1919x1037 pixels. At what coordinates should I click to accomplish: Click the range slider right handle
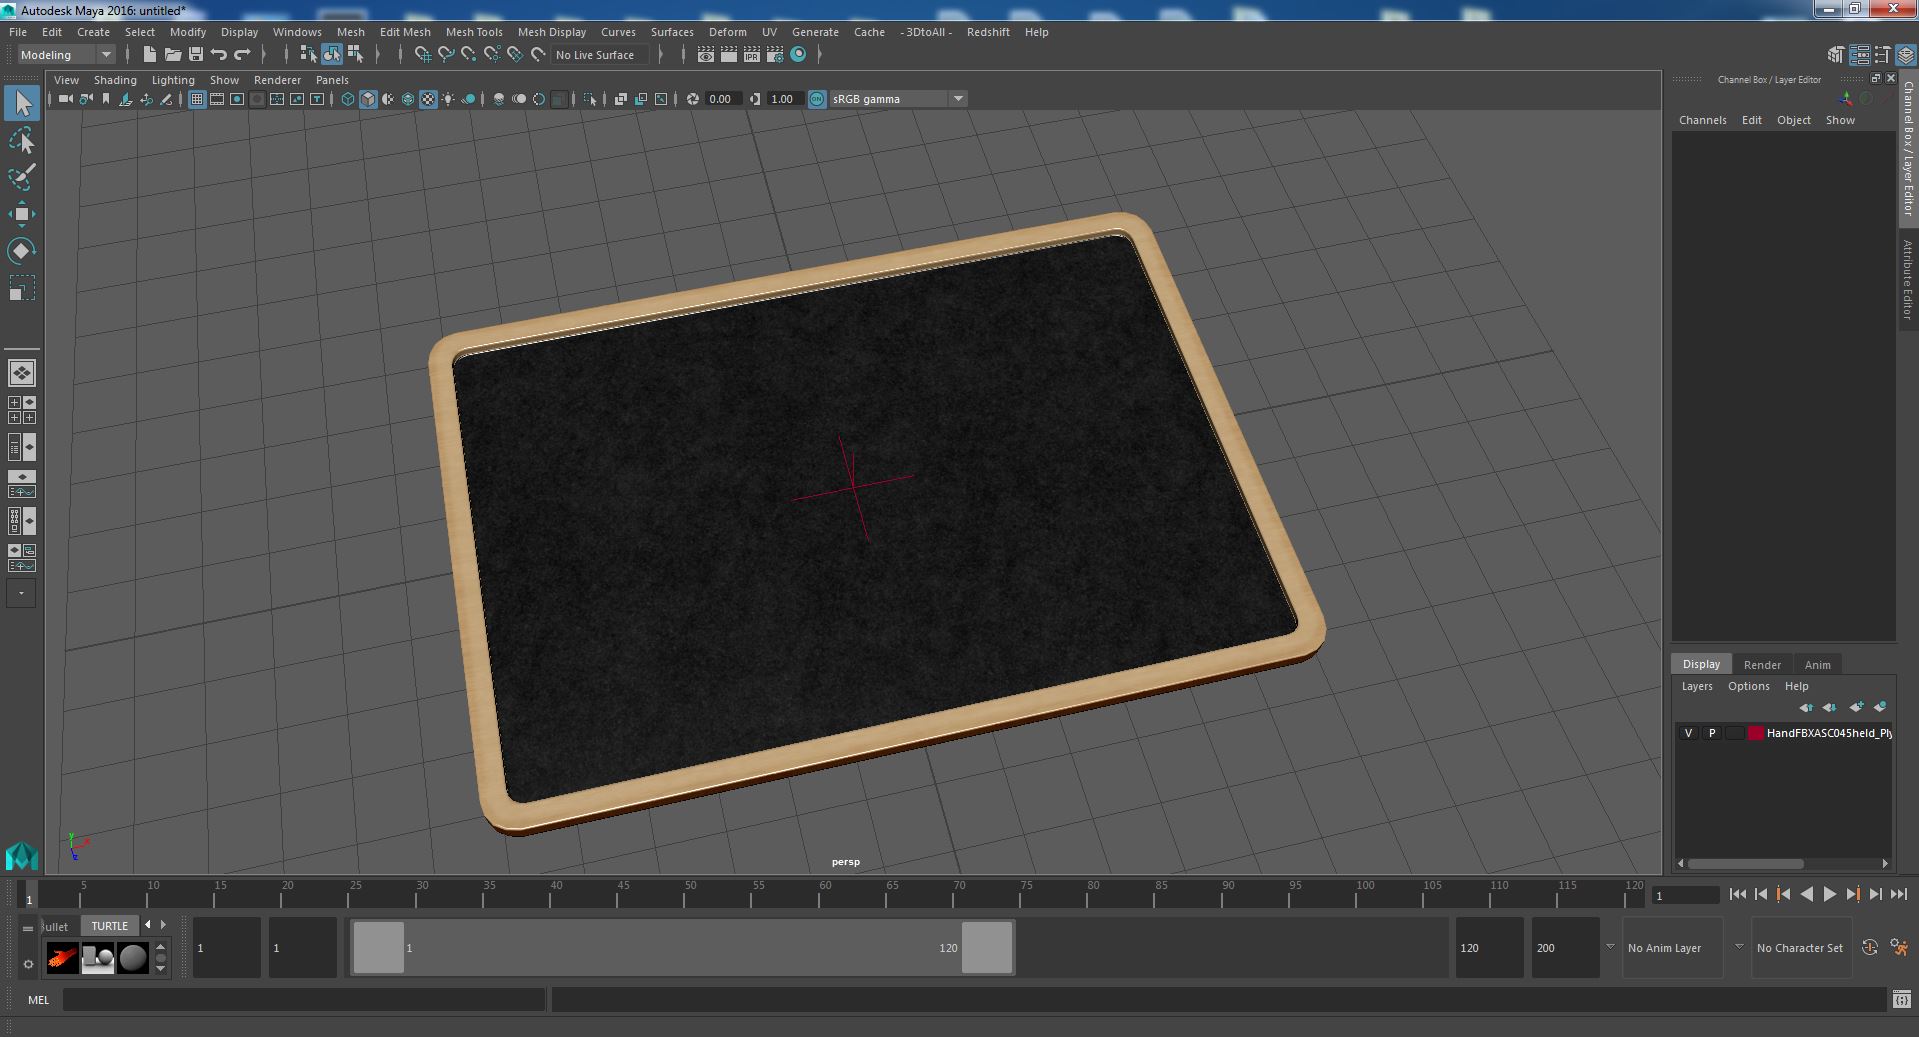point(987,947)
